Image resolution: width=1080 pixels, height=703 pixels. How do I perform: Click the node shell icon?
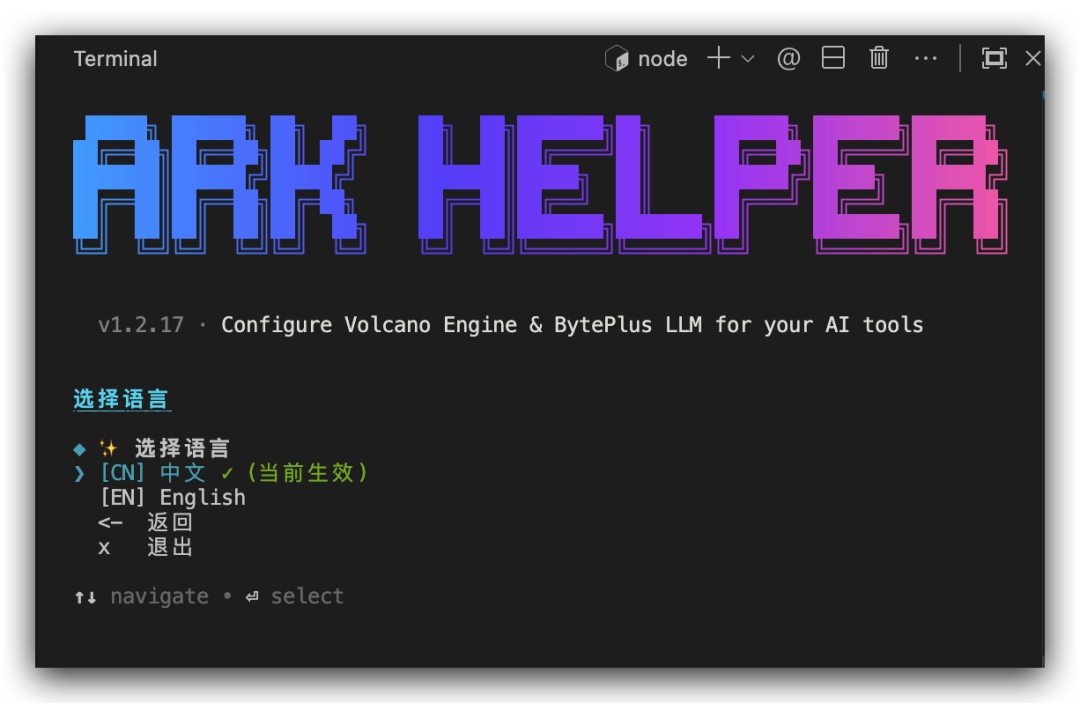pyautogui.click(x=616, y=59)
